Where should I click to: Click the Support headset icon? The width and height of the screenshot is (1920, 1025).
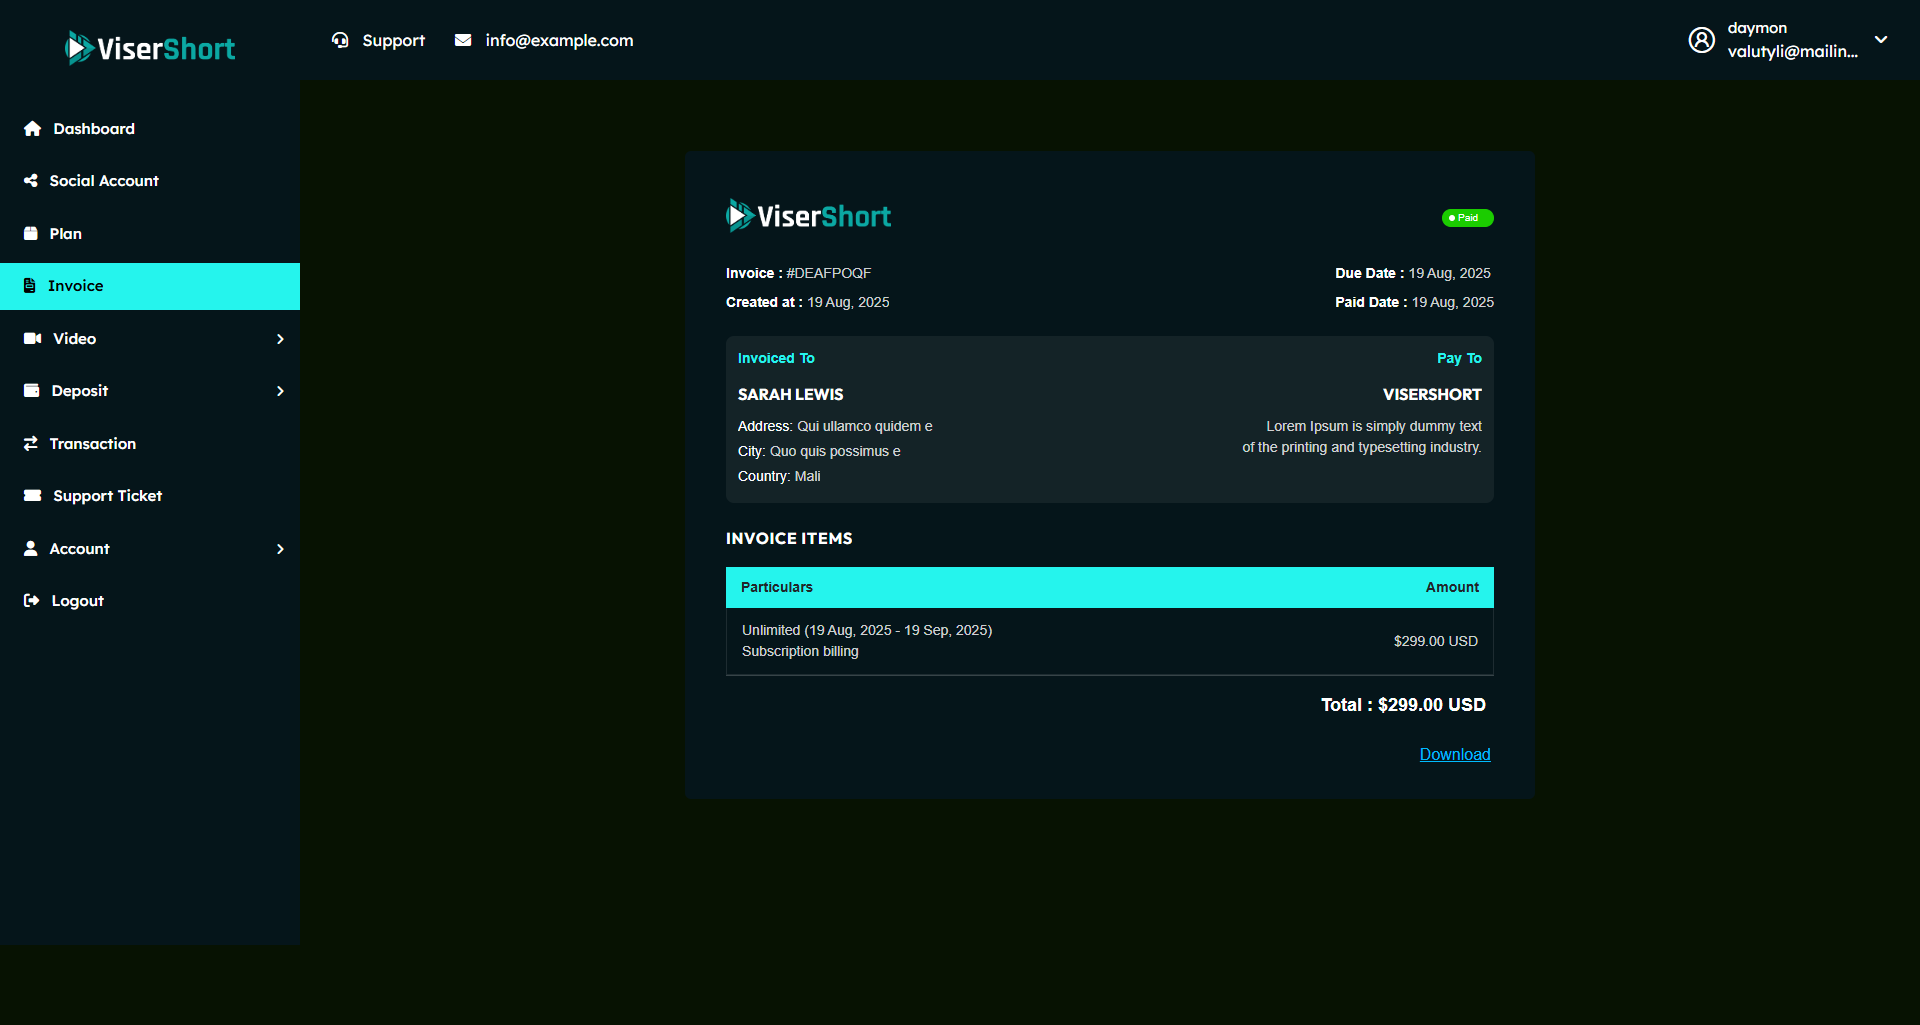coord(341,40)
